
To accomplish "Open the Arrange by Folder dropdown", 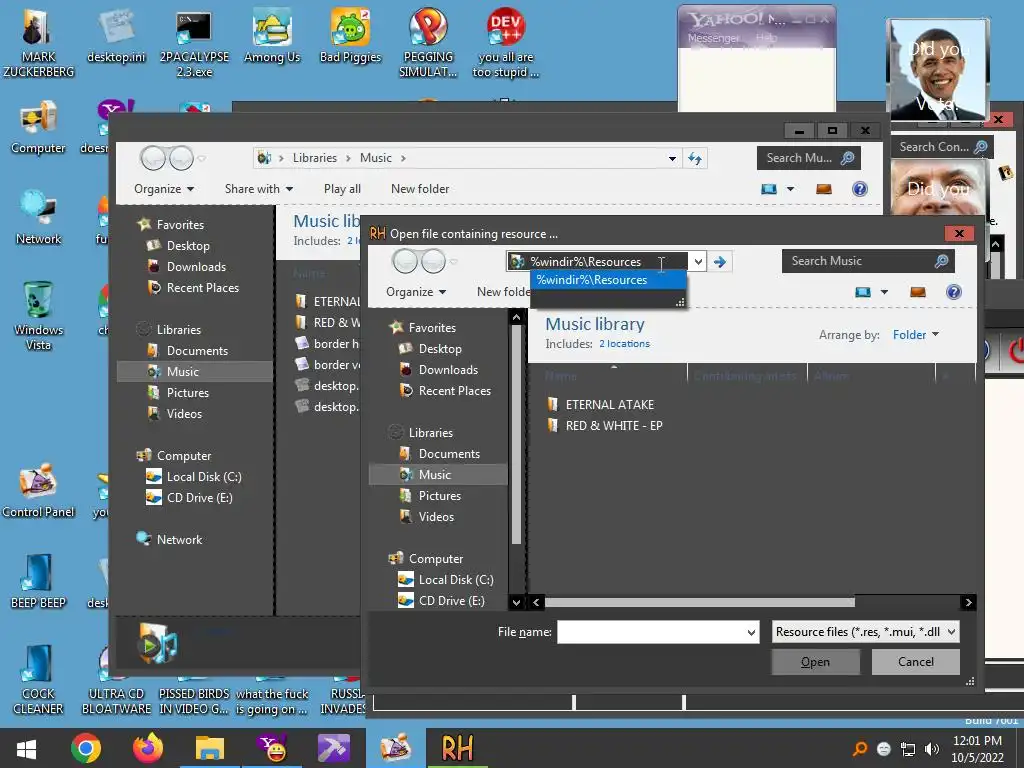I will tap(916, 334).
